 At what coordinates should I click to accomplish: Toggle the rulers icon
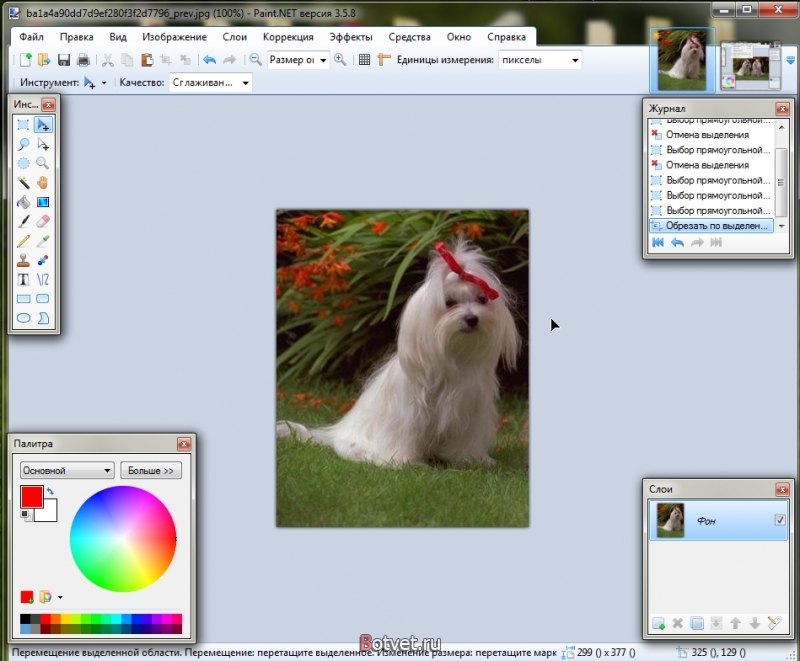(x=384, y=60)
